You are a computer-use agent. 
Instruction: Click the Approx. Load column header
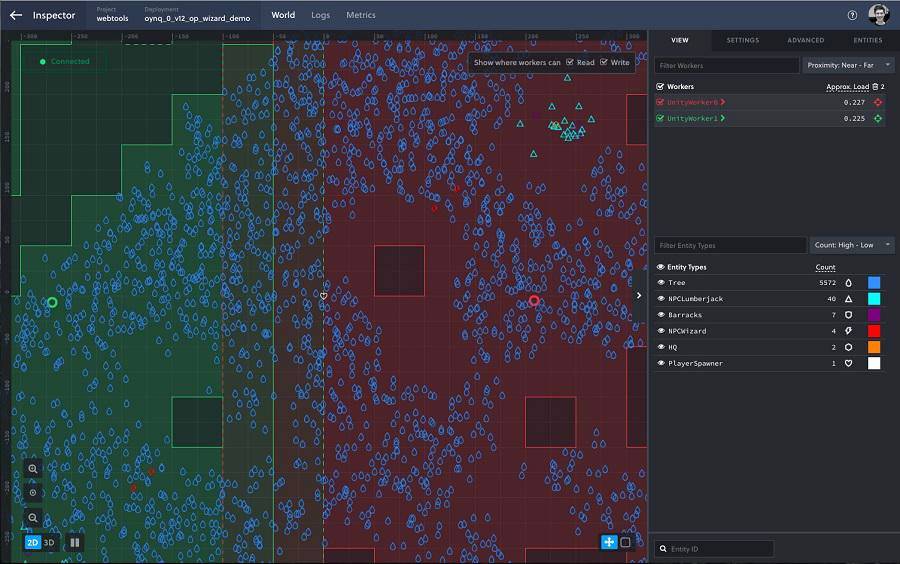pos(847,87)
